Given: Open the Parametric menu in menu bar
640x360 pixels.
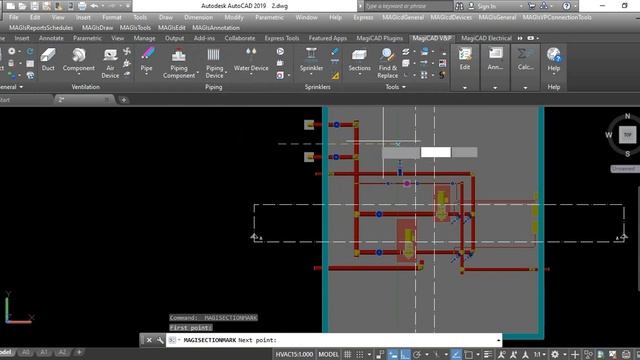Looking at the screenshot, I should (x=269, y=17).
